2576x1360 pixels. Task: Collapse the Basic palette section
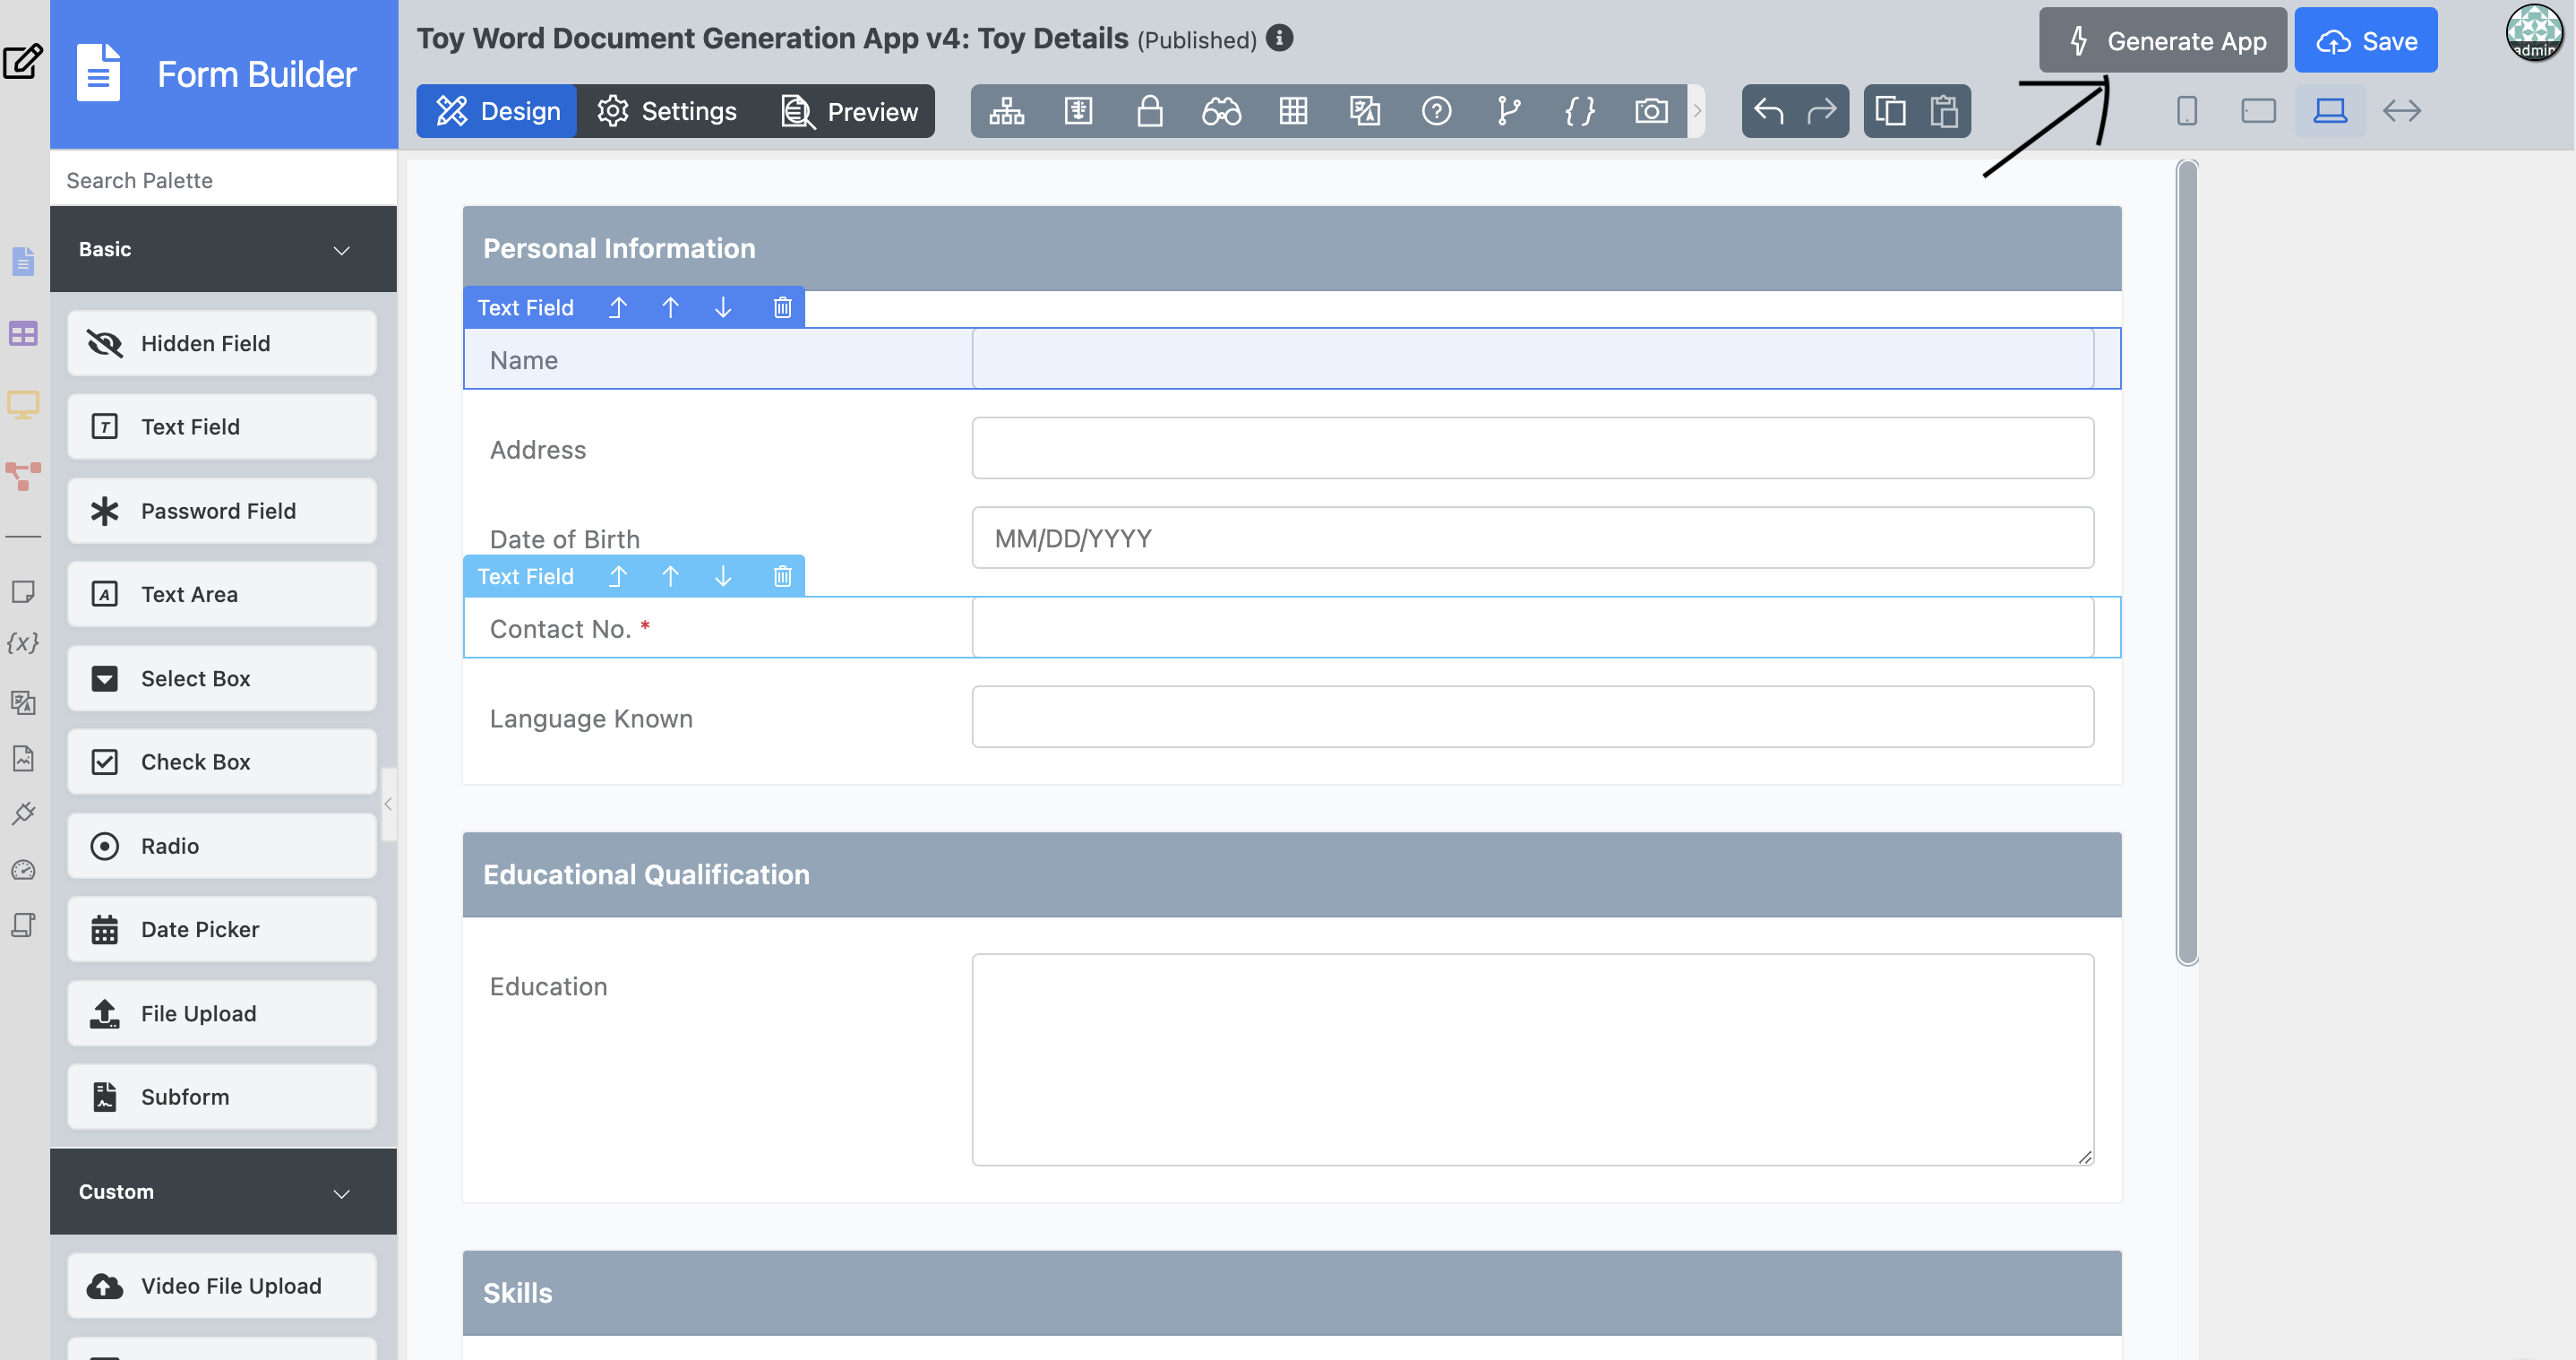[341, 250]
